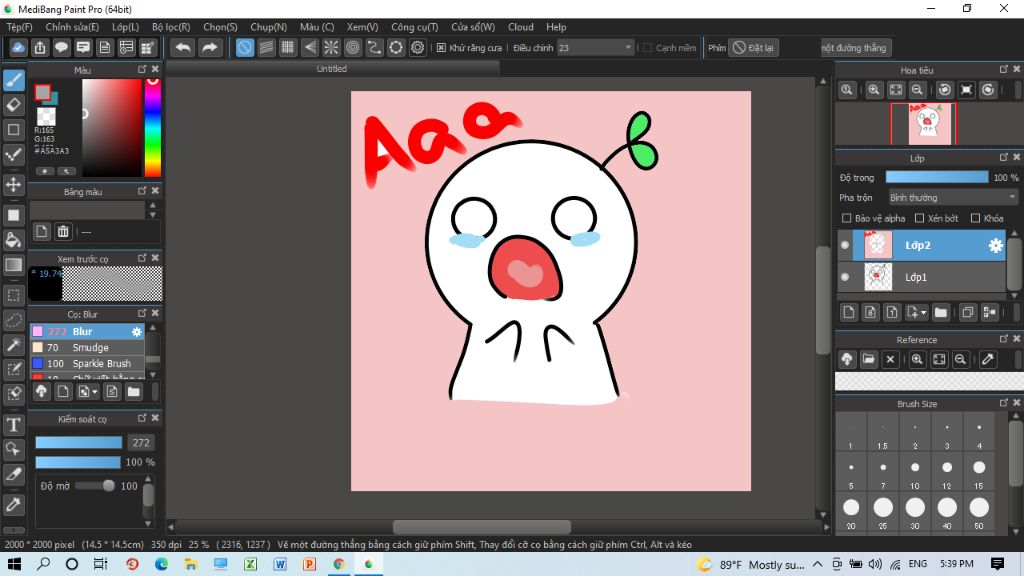Screen dimensions: 1024x576
Task: Open Công cụ(T) menu
Action: (415, 27)
